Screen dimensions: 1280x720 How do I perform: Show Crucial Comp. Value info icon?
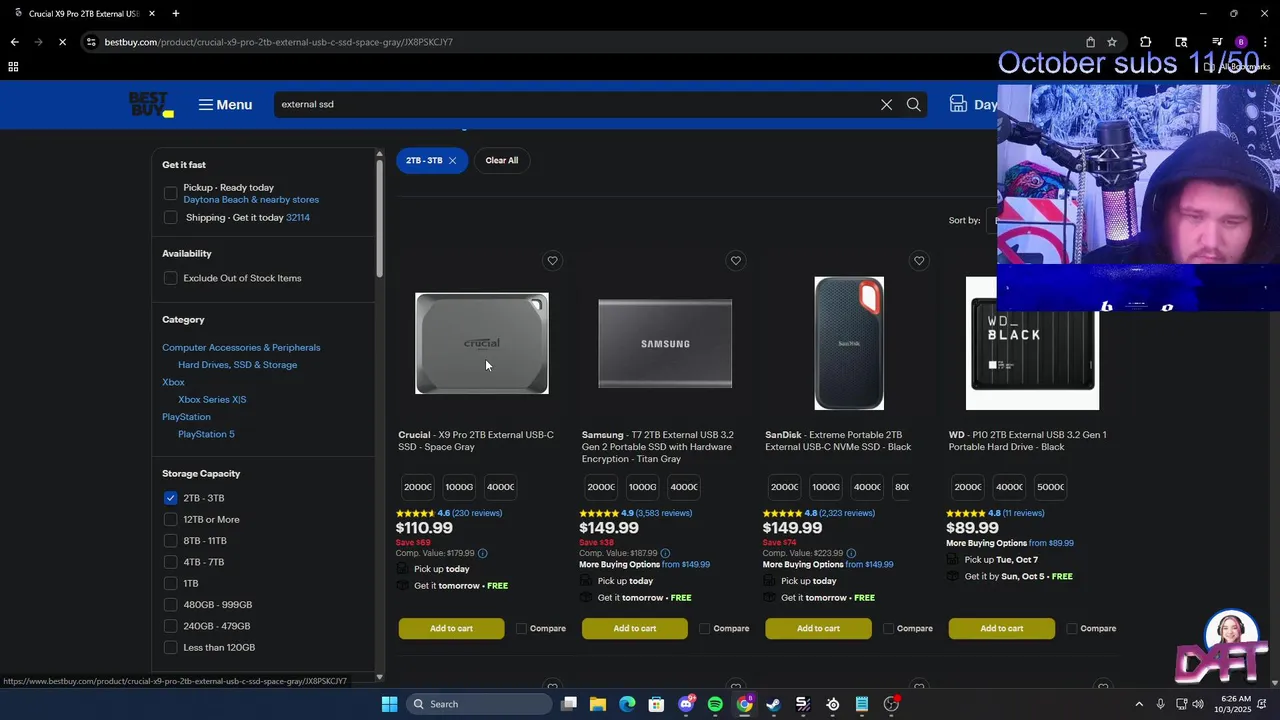(x=483, y=553)
